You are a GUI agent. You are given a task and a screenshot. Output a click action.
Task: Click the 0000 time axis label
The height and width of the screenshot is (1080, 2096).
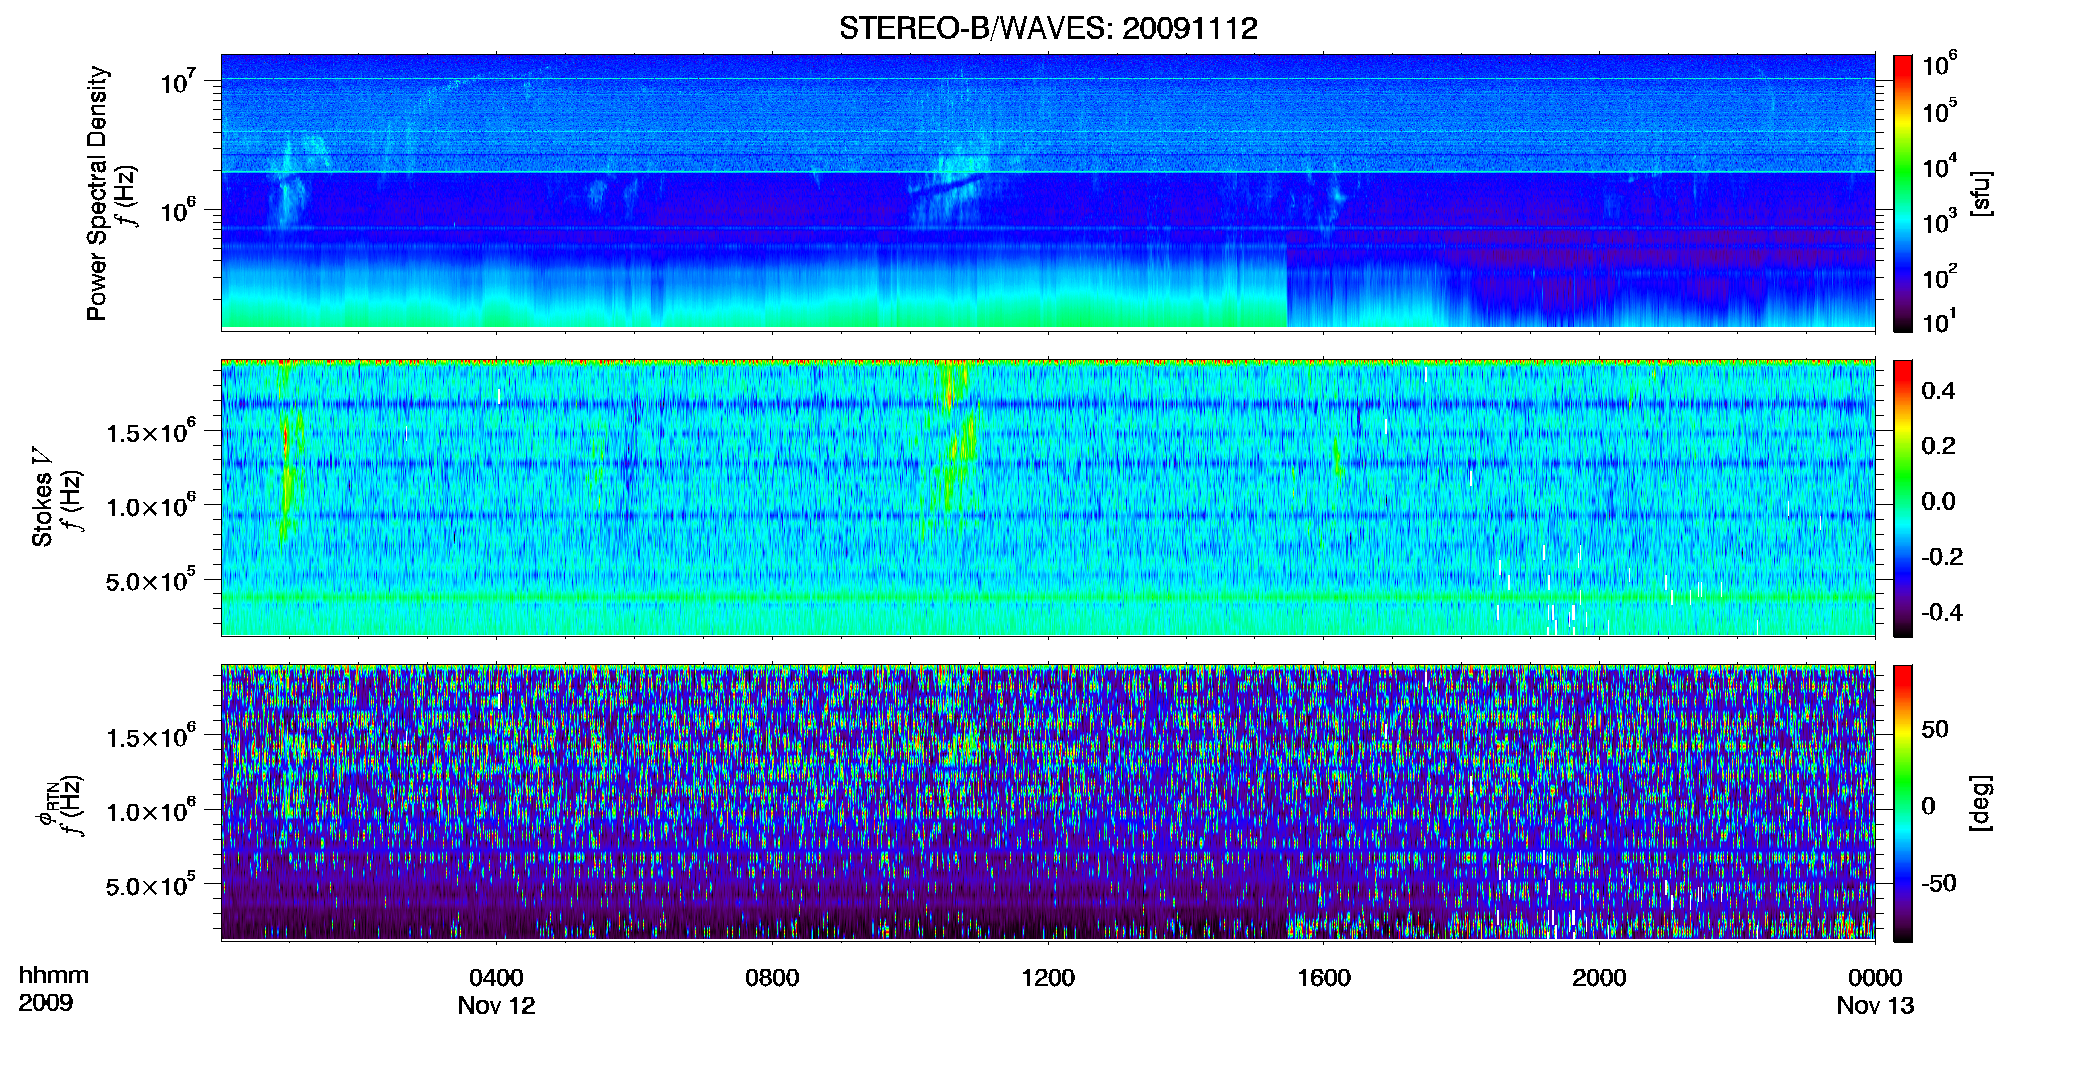pyautogui.click(x=1875, y=977)
